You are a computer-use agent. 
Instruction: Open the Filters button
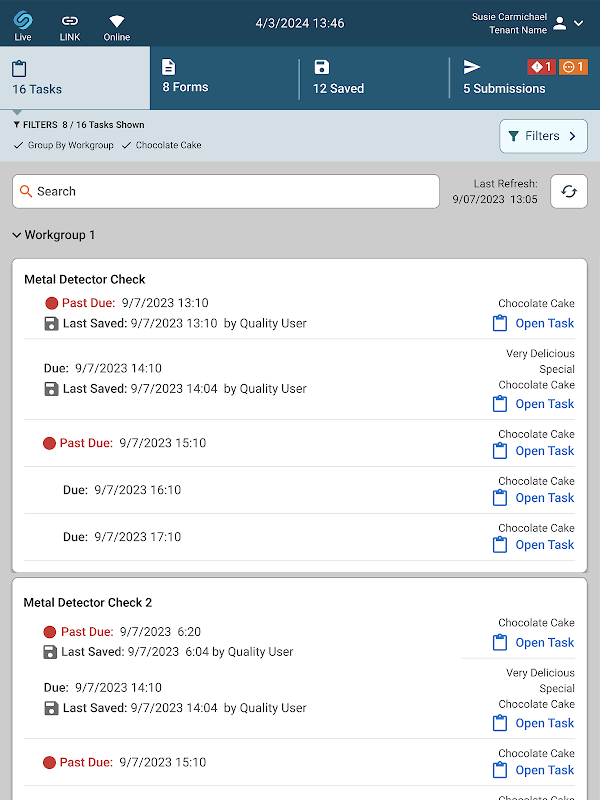(x=543, y=136)
